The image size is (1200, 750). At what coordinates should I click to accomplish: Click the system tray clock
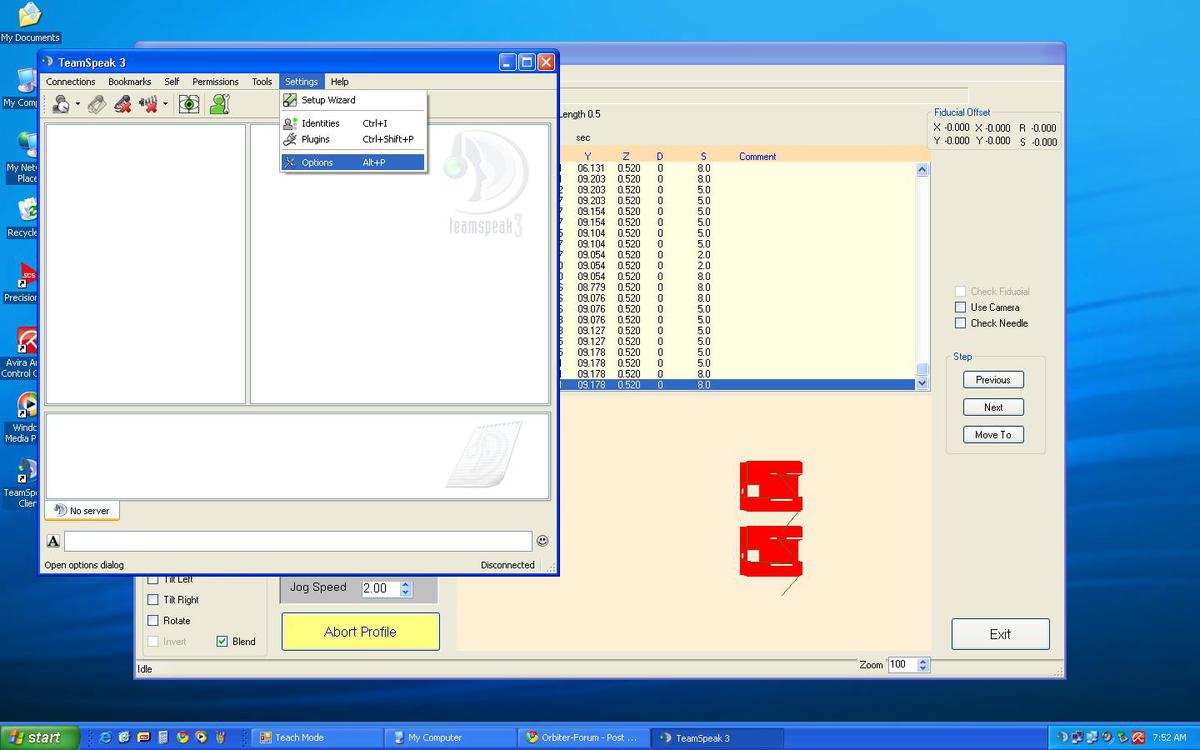[1169, 738]
